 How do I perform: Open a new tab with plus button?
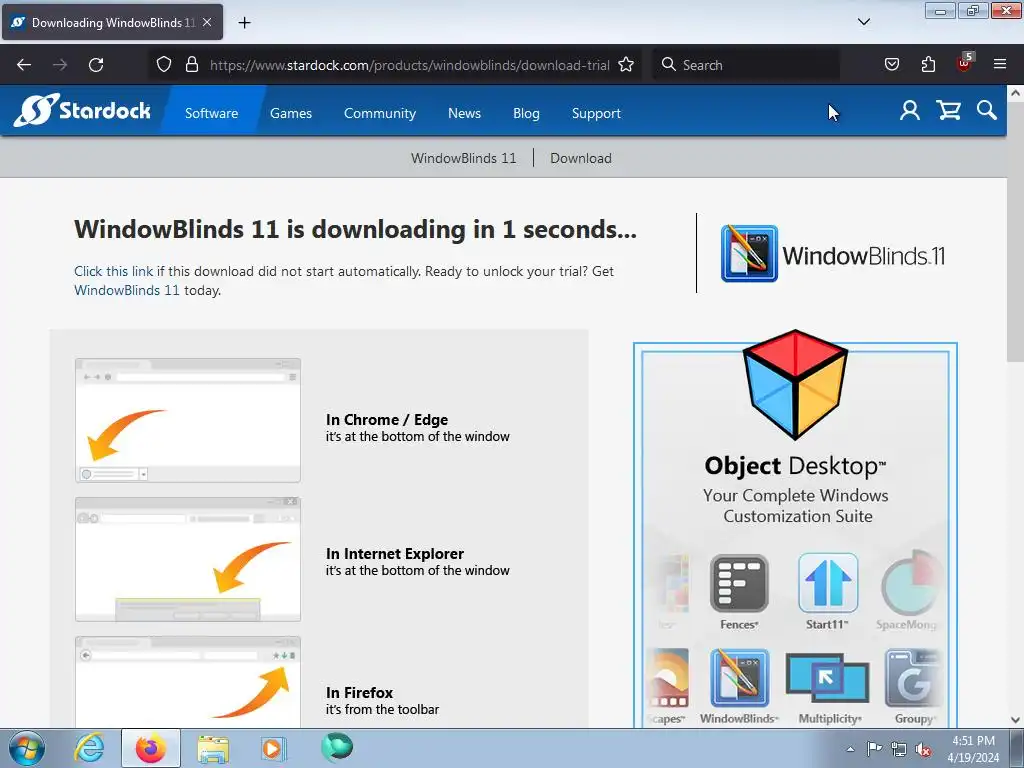pyautogui.click(x=244, y=23)
